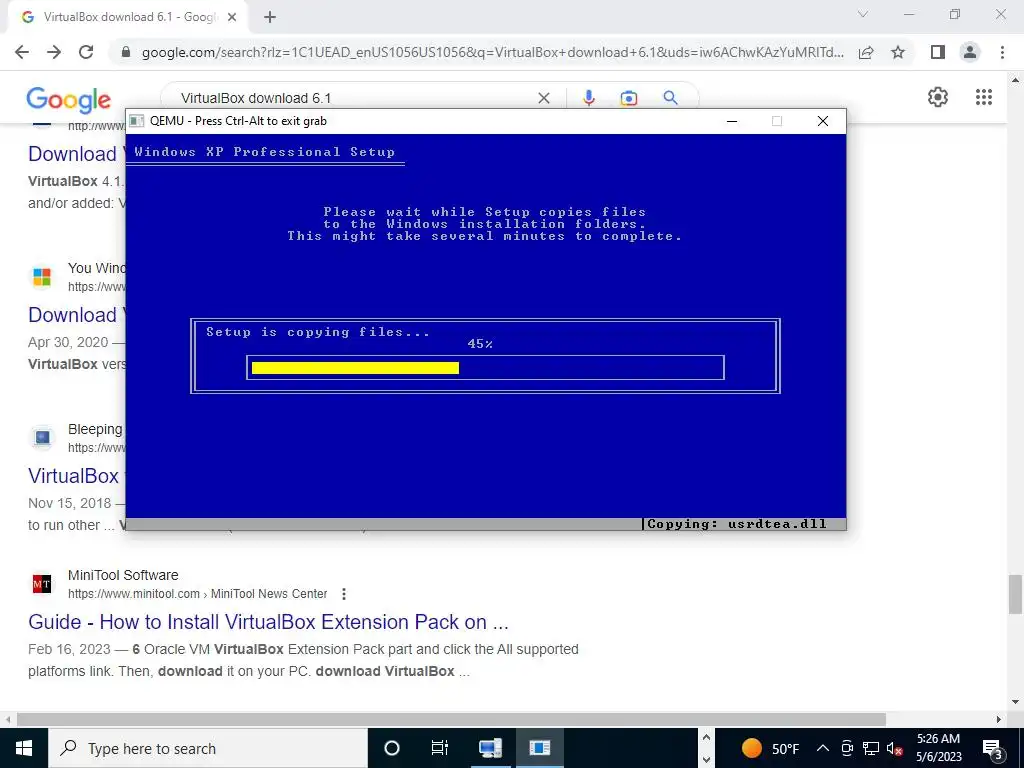
Task: Open the MiniTool VirtualBox Extension Pack guide
Action: coord(268,622)
